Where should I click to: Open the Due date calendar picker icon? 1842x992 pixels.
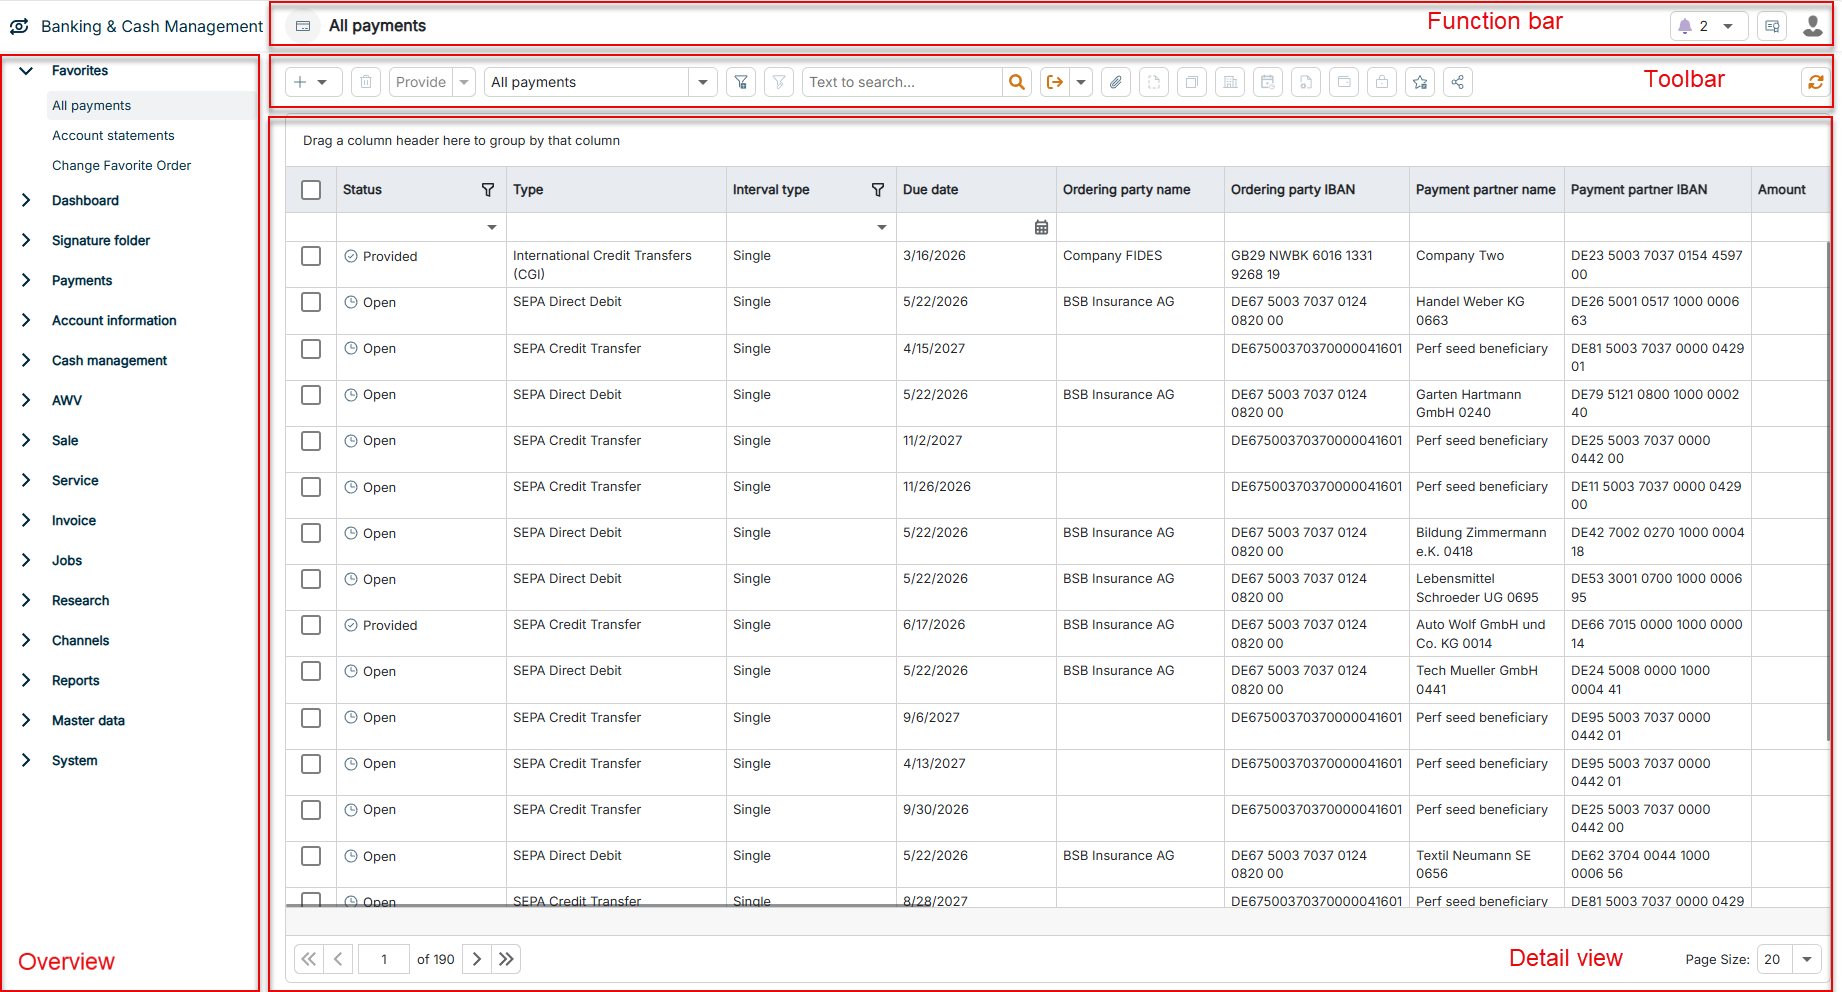click(x=1041, y=227)
